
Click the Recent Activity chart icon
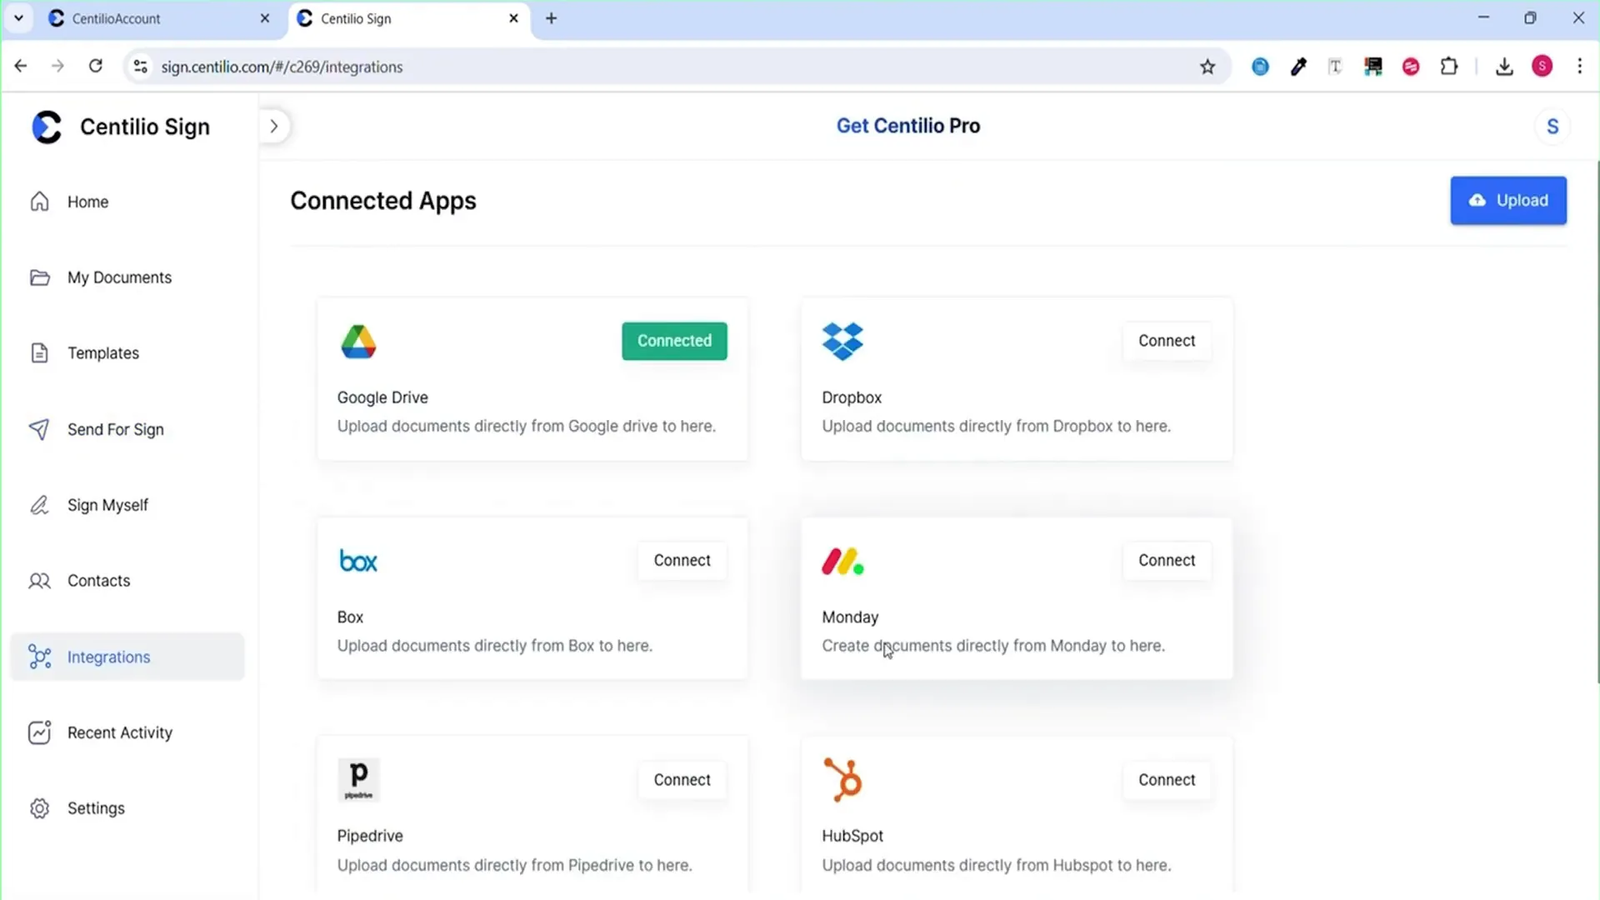(x=39, y=733)
